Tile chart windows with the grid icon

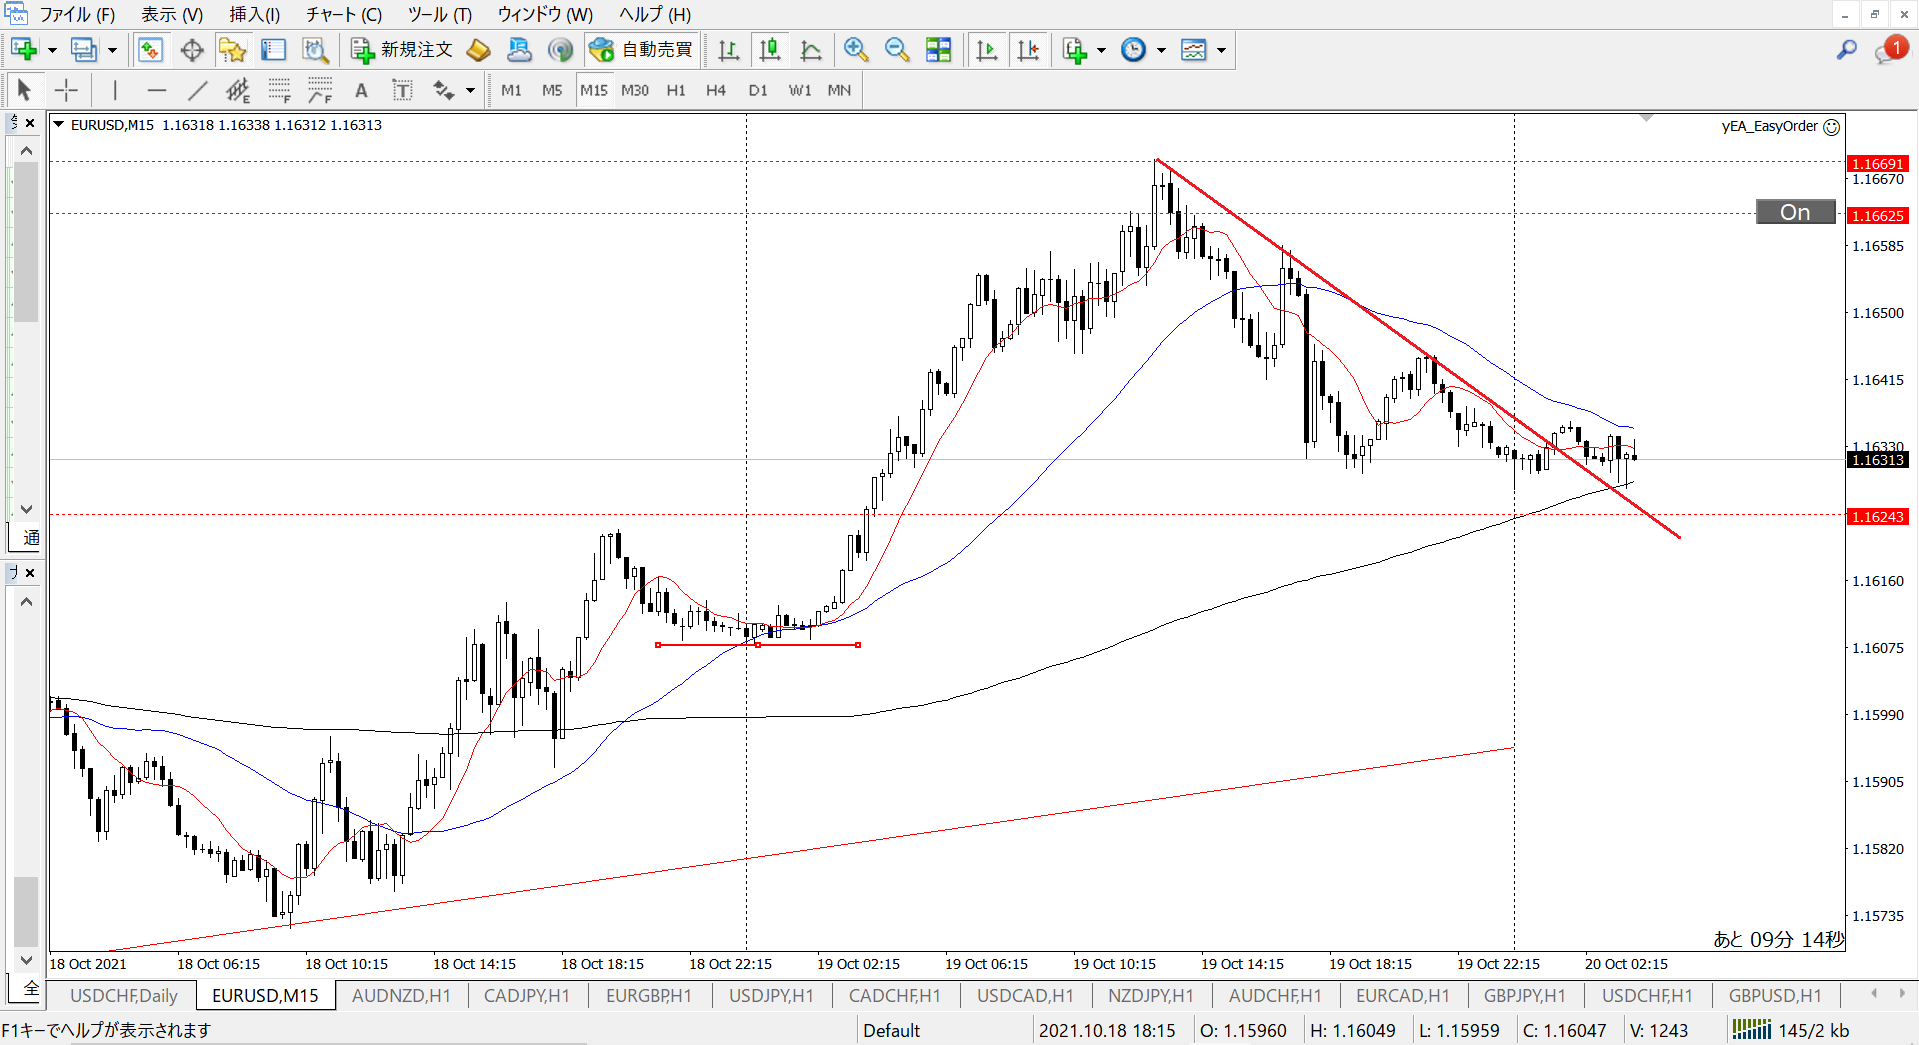[x=938, y=49]
